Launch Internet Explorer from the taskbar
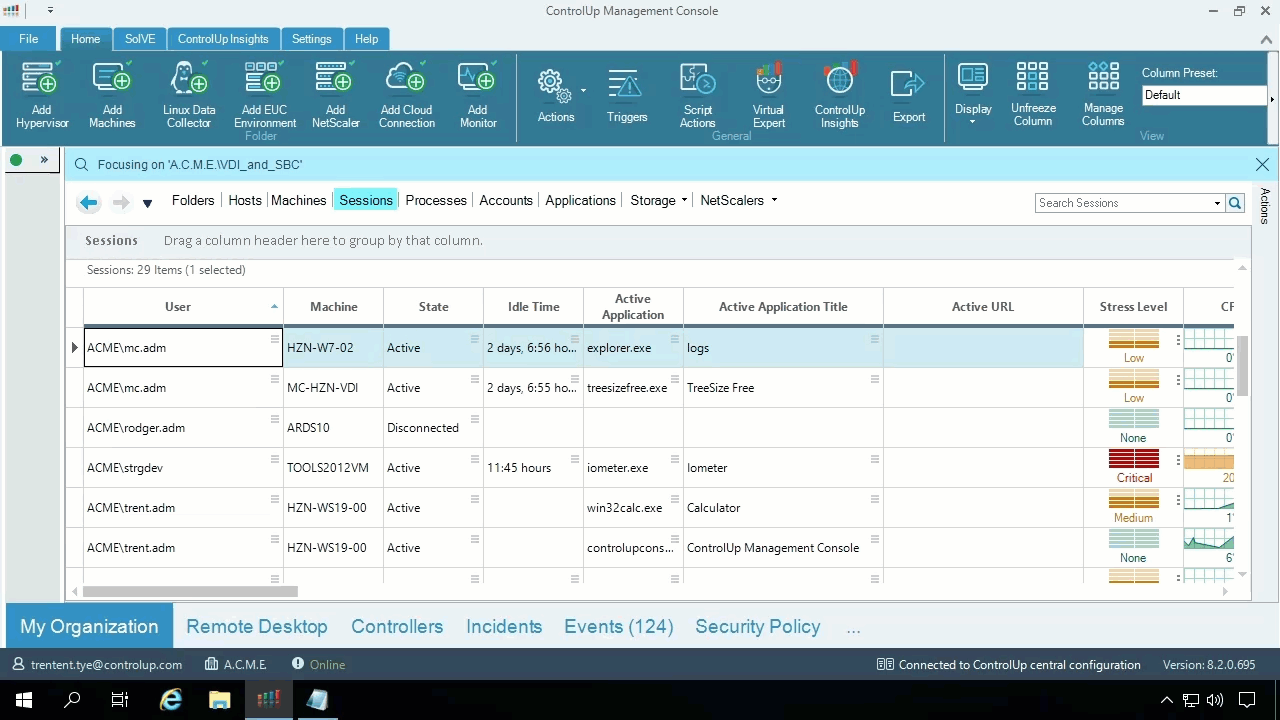Screen dimensions: 1280x720 (172, 700)
